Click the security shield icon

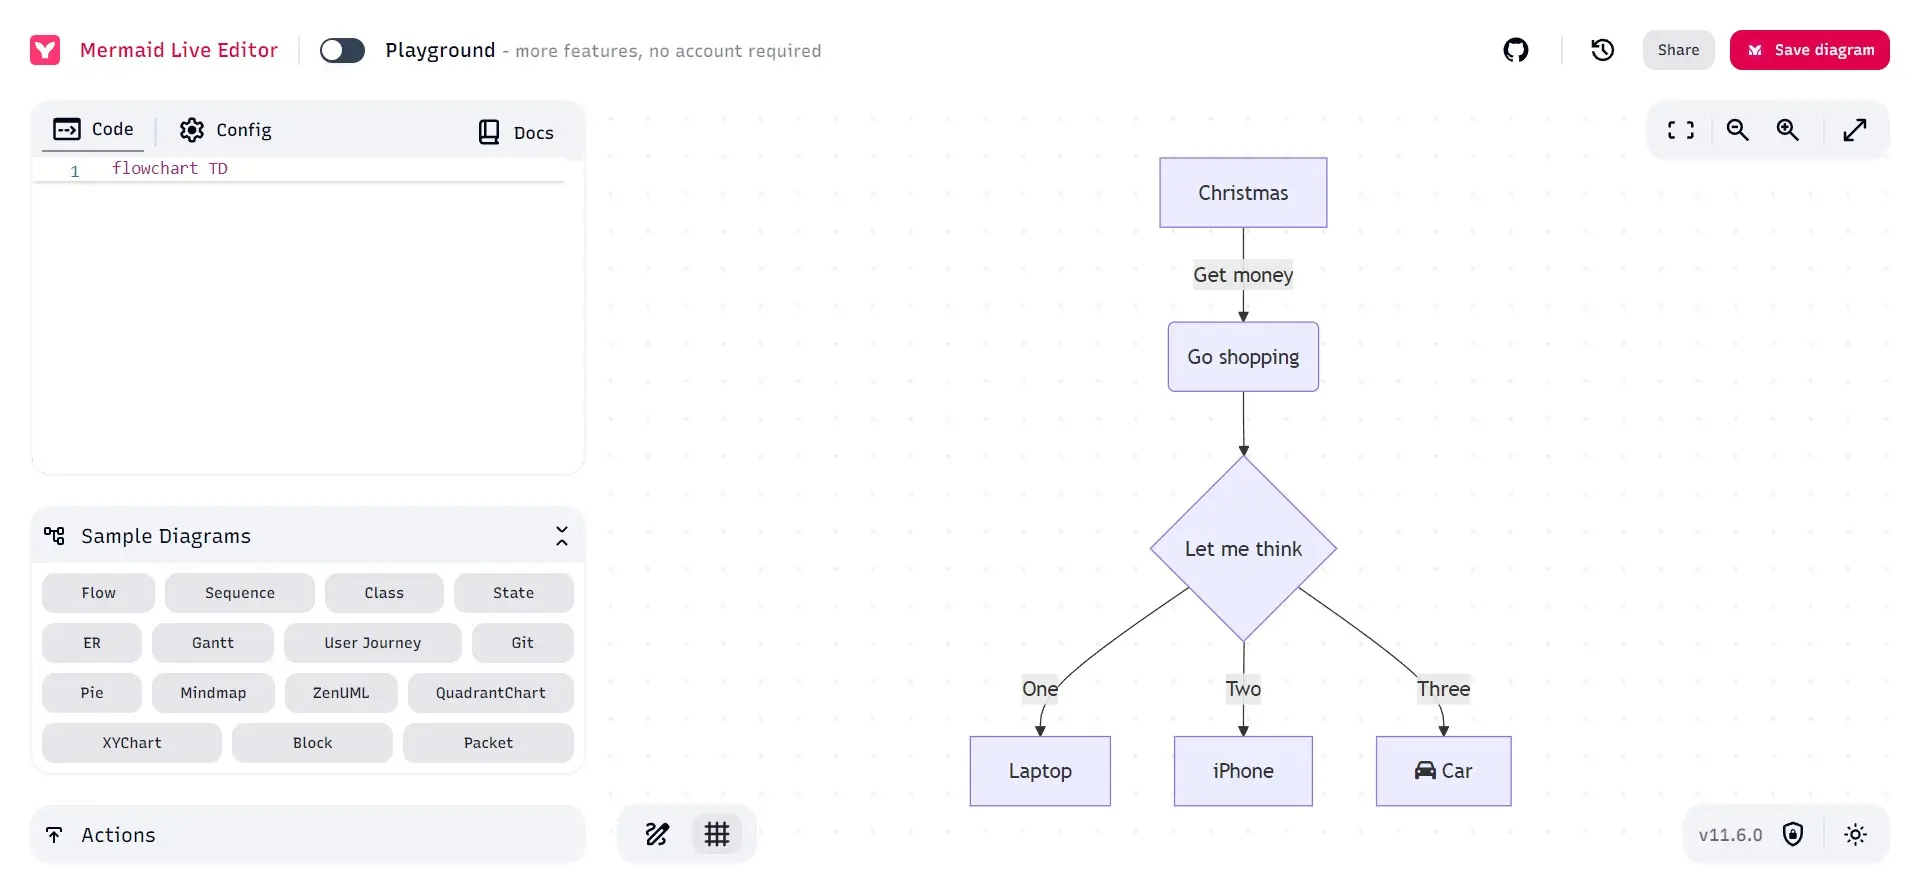[x=1793, y=835]
